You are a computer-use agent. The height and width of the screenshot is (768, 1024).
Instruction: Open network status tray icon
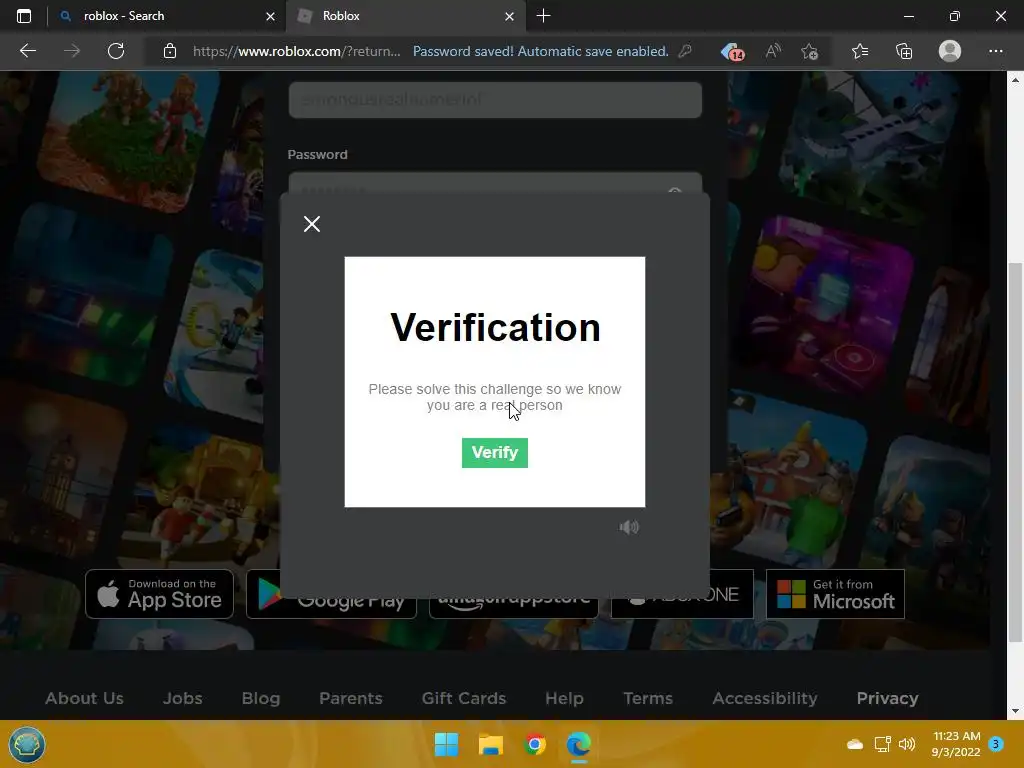tap(882, 744)
